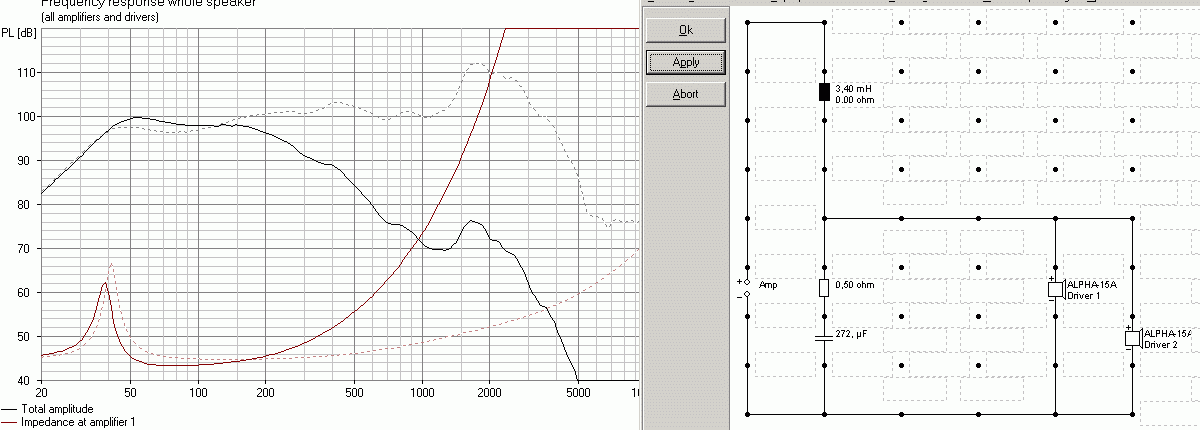The height and width of the screenshot is (430, 1200).
Task: Select the 0,50 ohm resistor symbol
Action: pyautogui.click(x=824, y=288)
